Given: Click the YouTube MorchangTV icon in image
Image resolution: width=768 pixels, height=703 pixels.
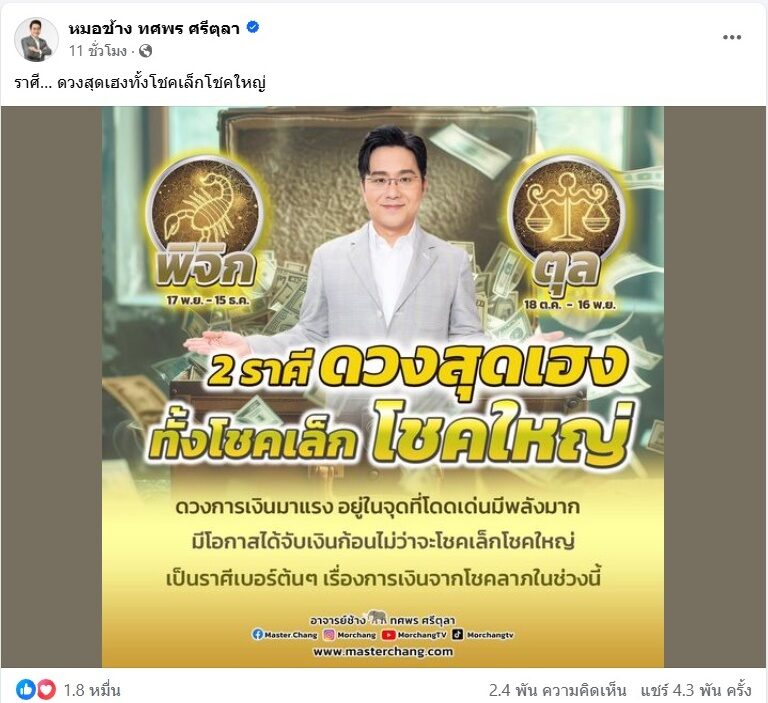Looking at the screenshot, I should point(389,634).
